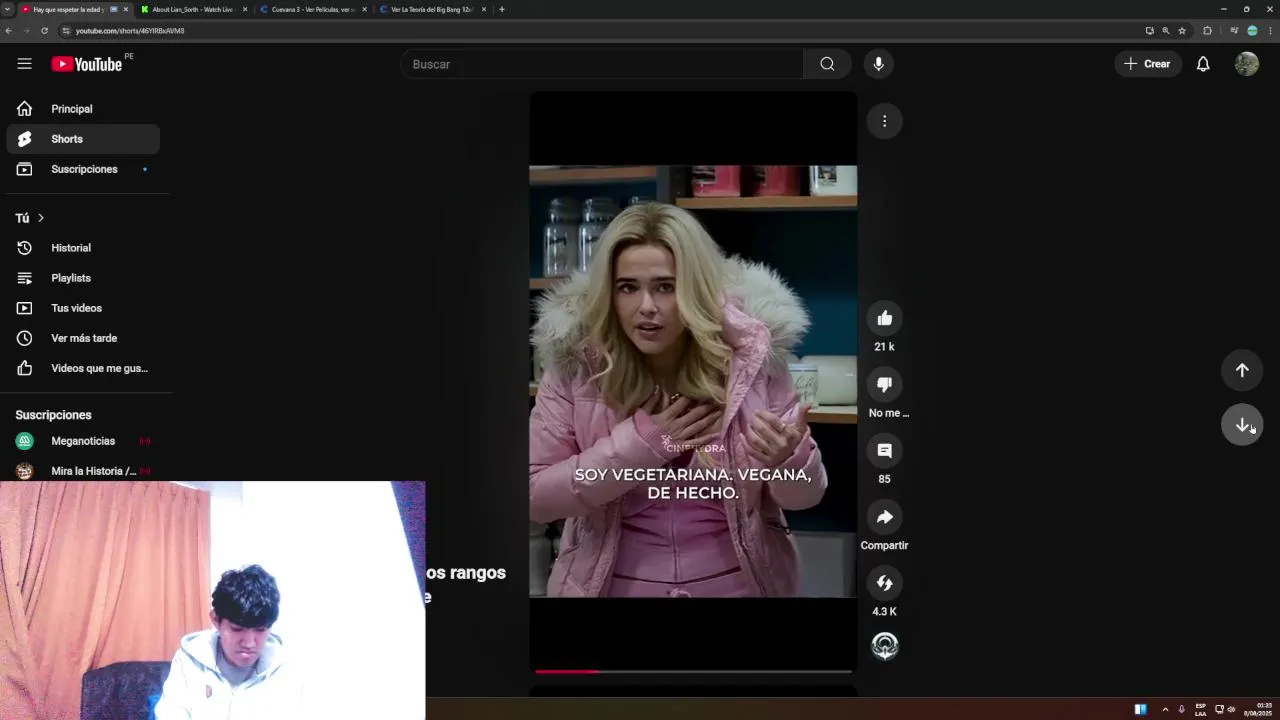This screenshot has width=1280, height=720.
Task: Open the Meganoticias subscription channel
Action: [83, 441]
